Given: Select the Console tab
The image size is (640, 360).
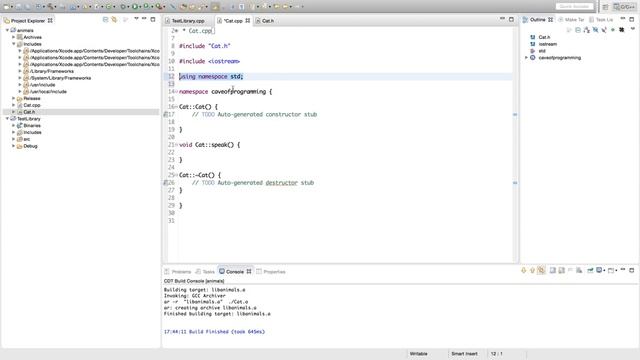Looking at the screenshot, I should click(x=235, y=272).
